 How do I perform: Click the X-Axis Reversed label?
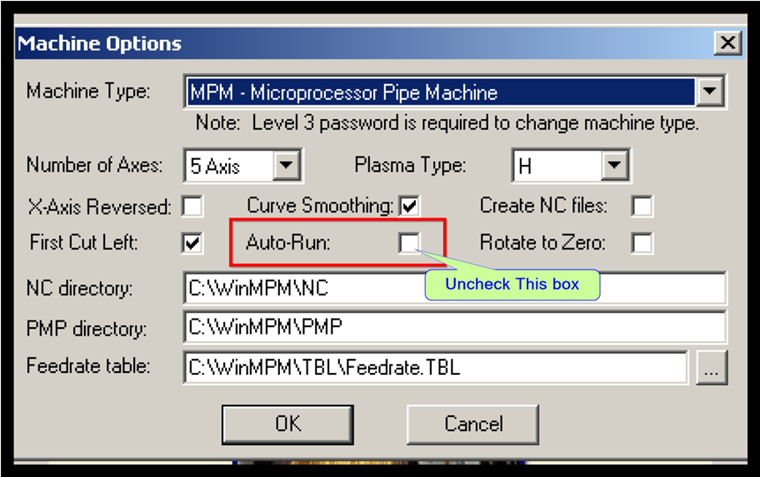pos(99,207)
